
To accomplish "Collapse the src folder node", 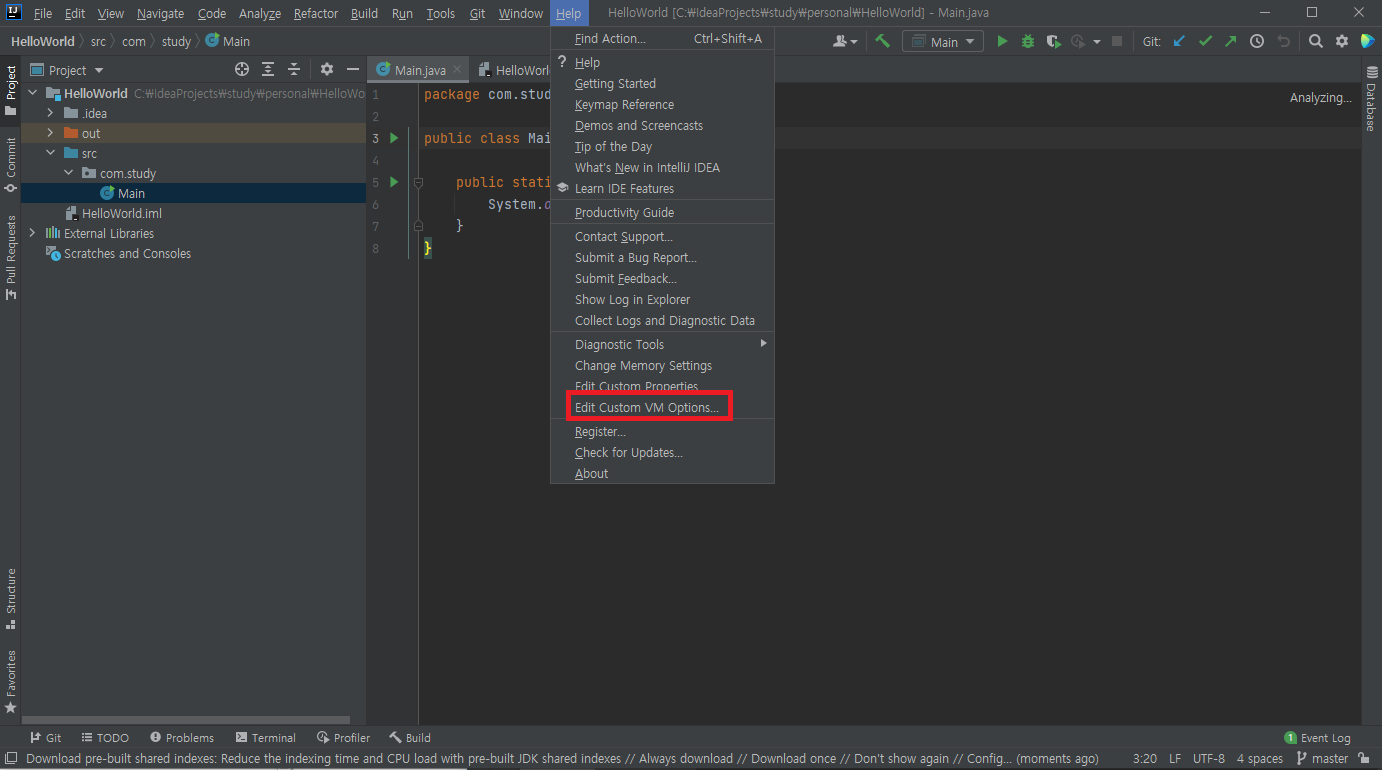I will [x=51, y=153].
